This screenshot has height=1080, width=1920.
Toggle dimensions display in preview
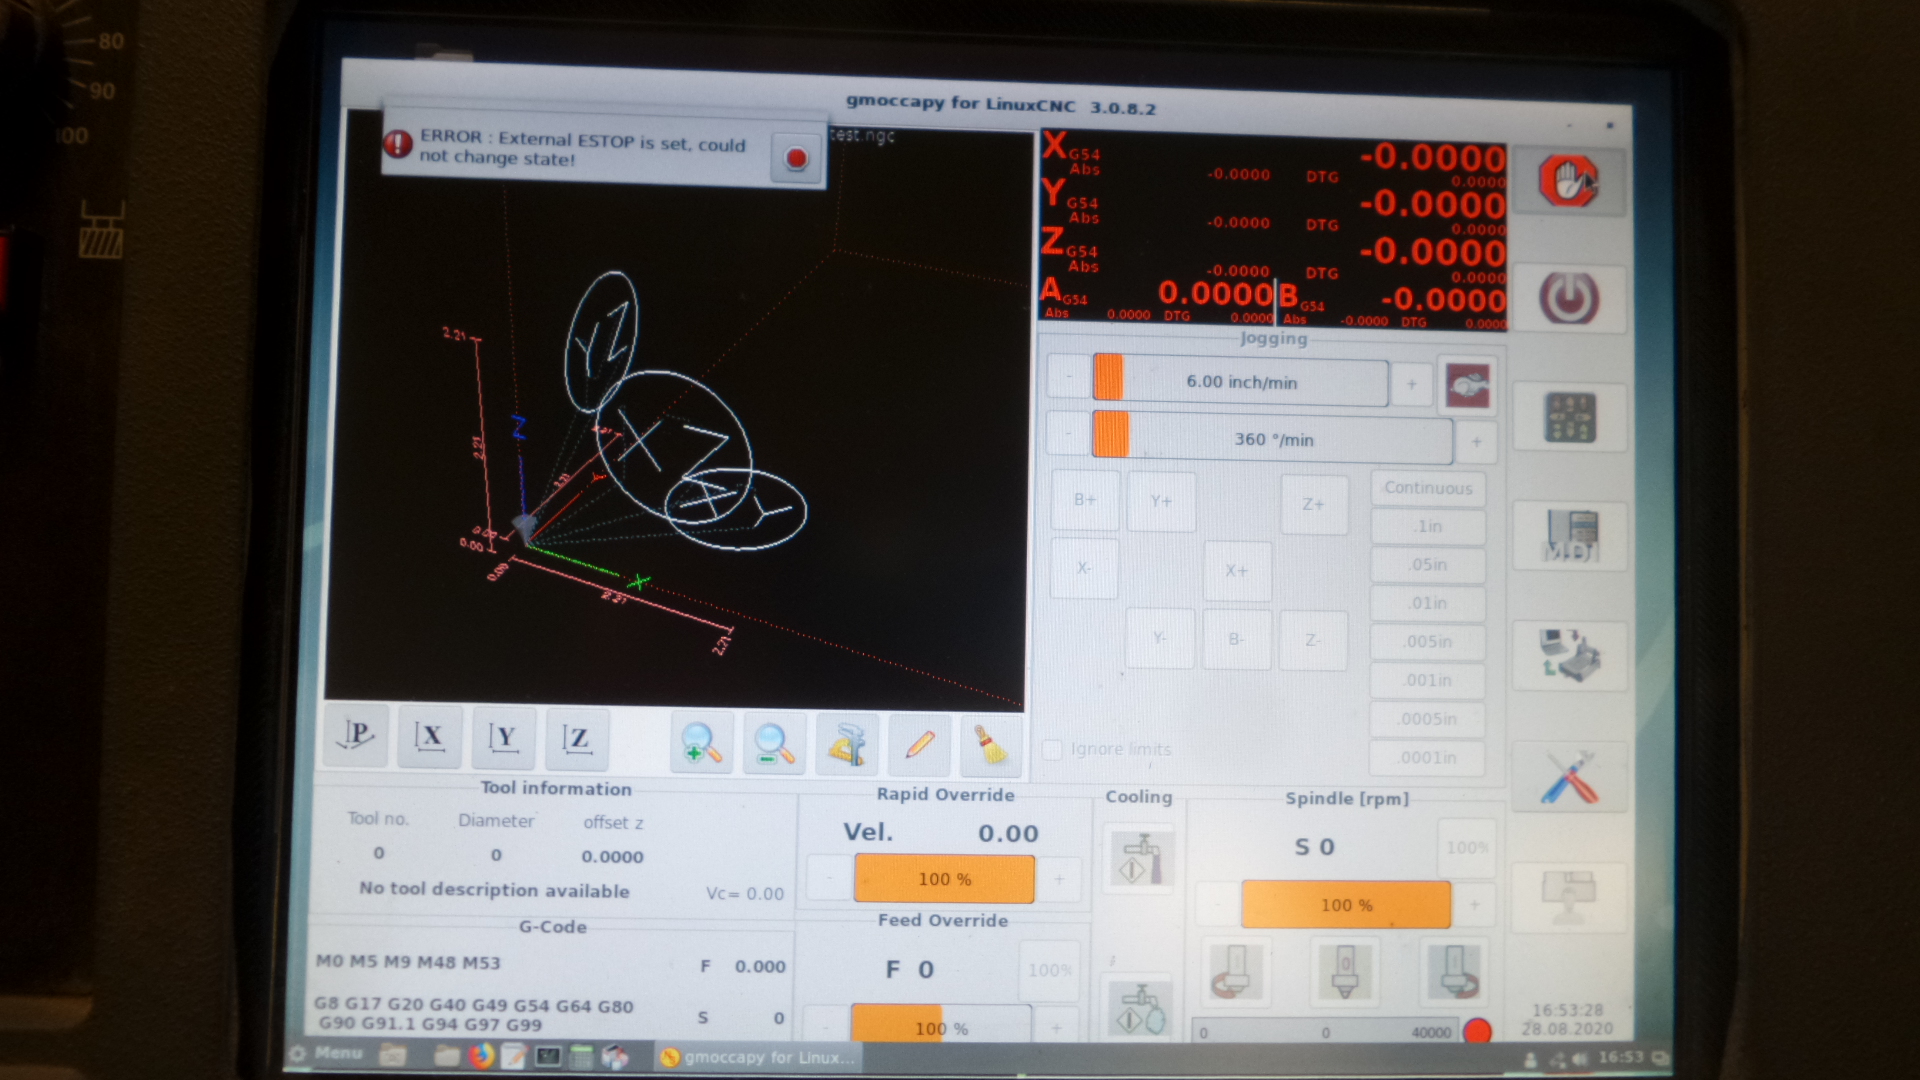[847, 745]
